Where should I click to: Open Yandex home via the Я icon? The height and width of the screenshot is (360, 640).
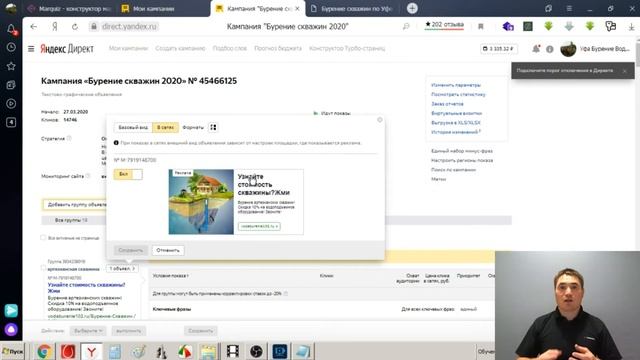pos(55,27)
